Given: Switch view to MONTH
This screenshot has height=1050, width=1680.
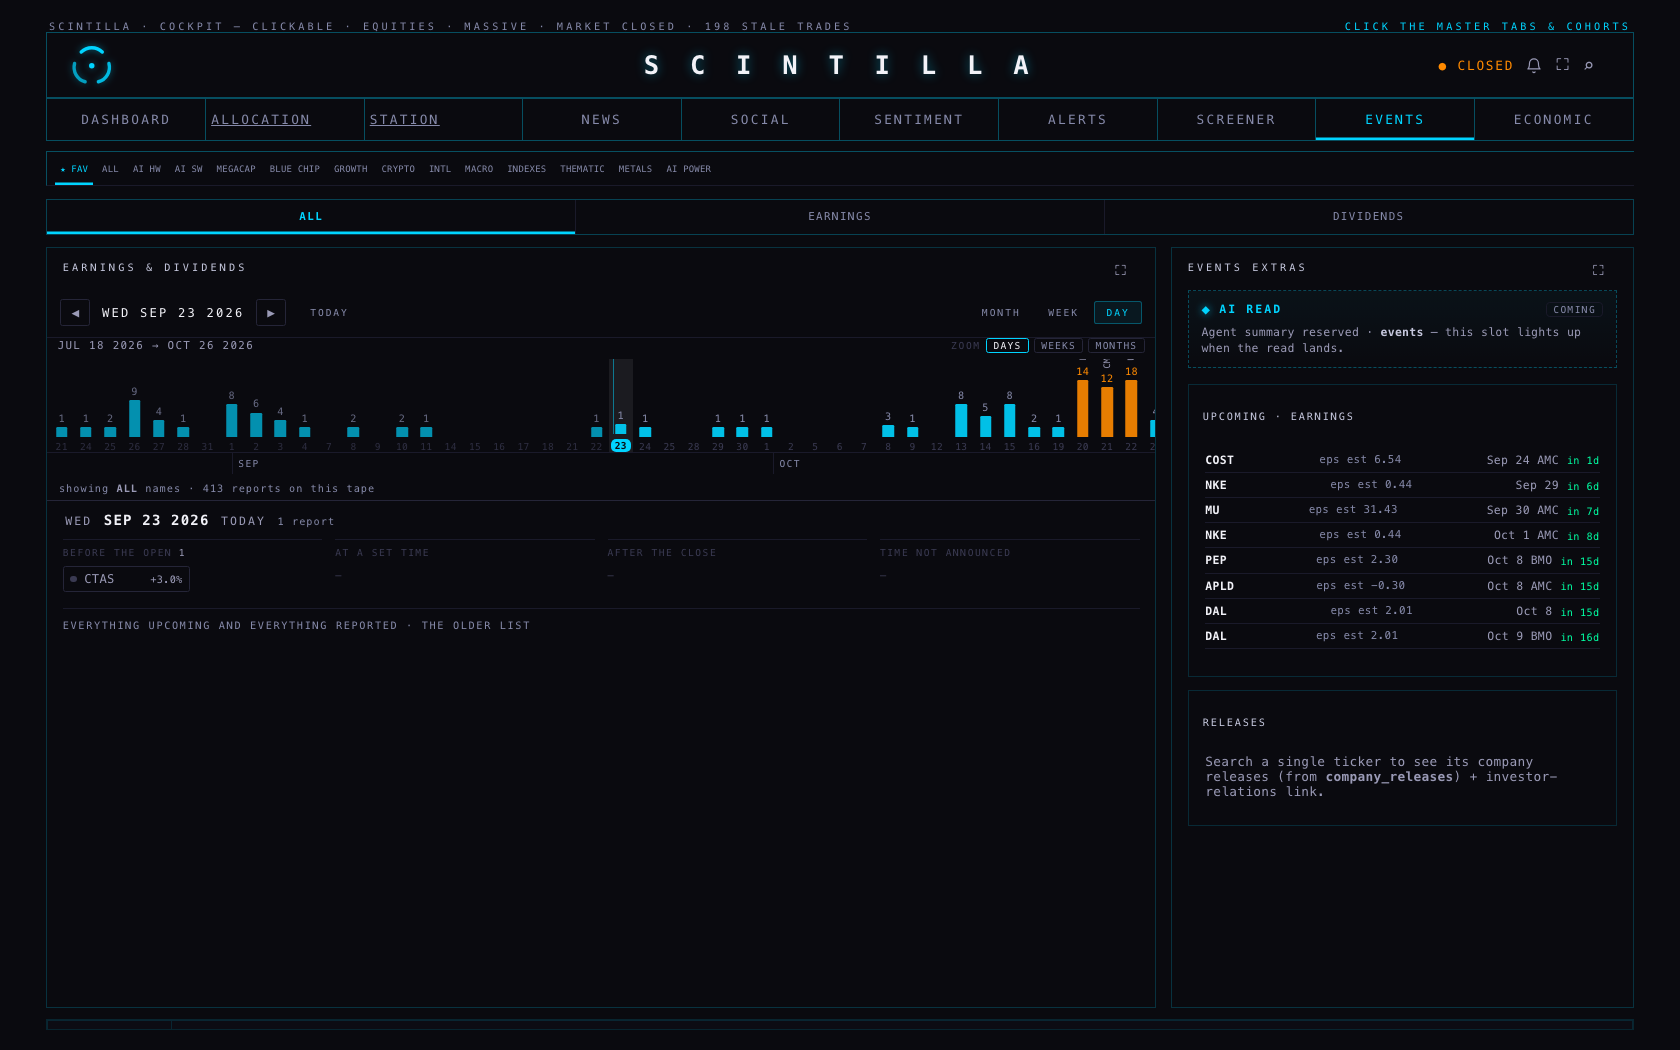Looking at the screenshot, I should click(1000, 313).
